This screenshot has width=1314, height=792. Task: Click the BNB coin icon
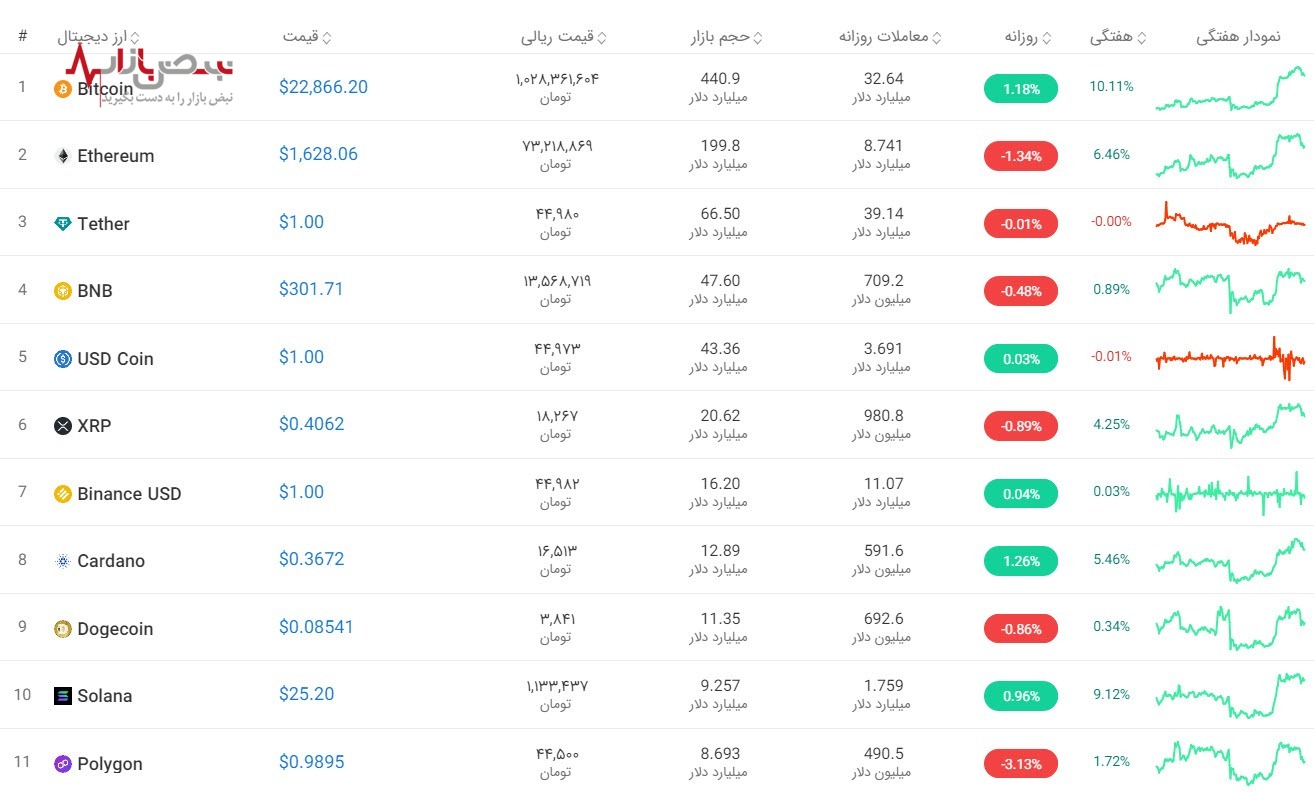tap(62, 291)
